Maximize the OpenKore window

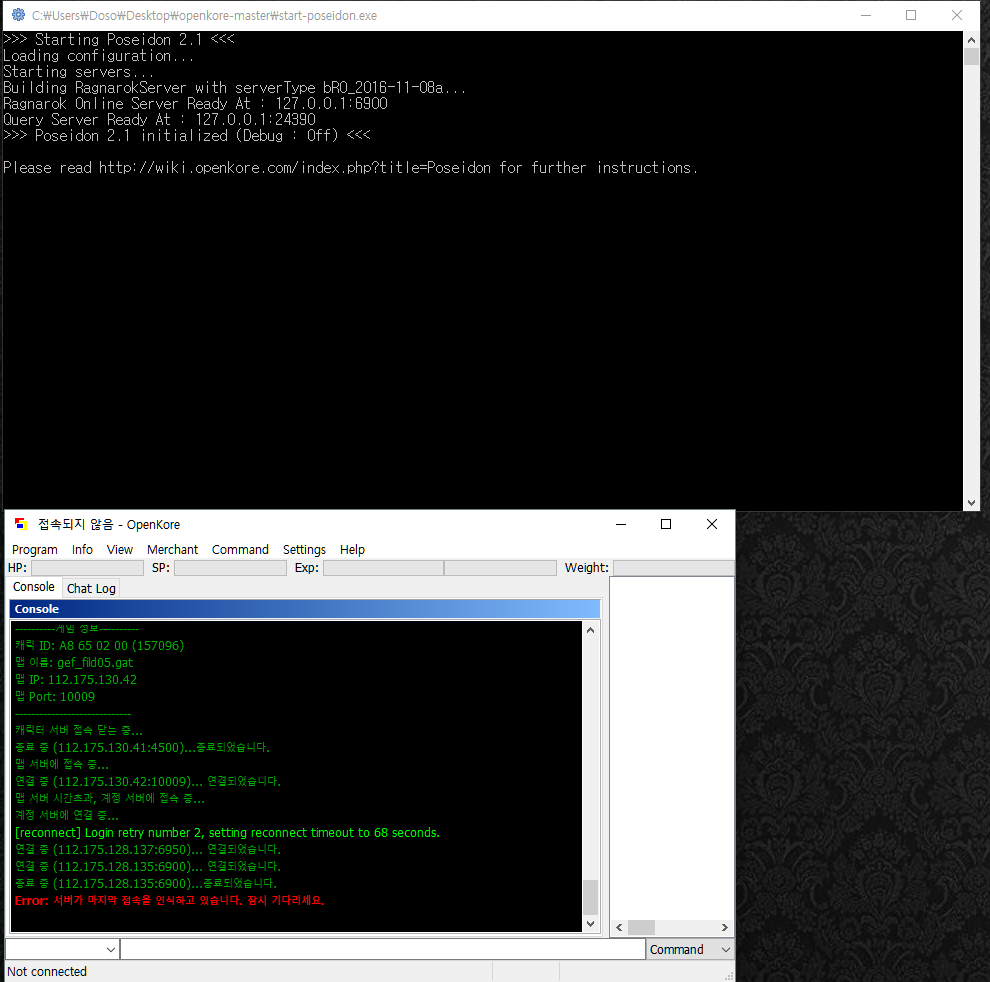(665, 524)
